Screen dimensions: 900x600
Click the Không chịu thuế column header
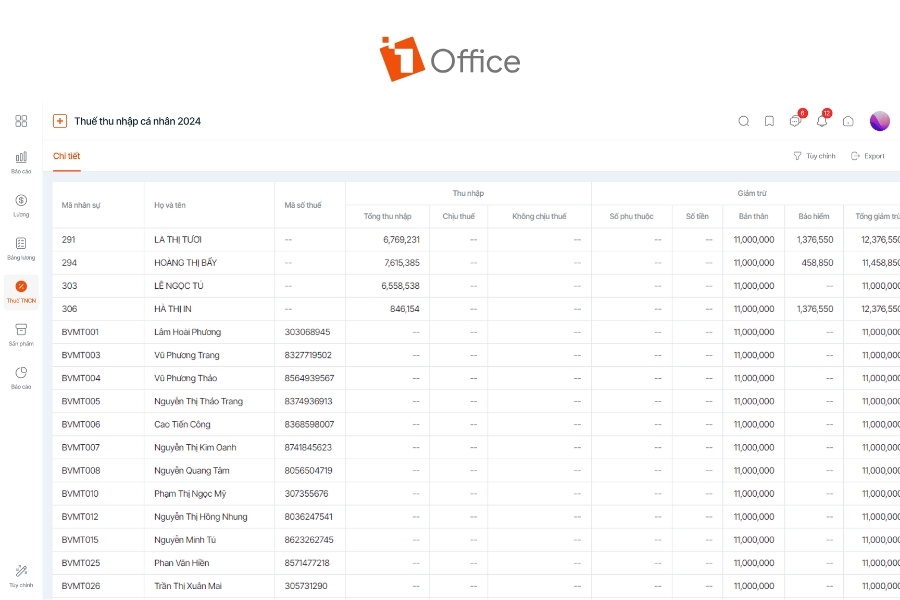point(539,216)
